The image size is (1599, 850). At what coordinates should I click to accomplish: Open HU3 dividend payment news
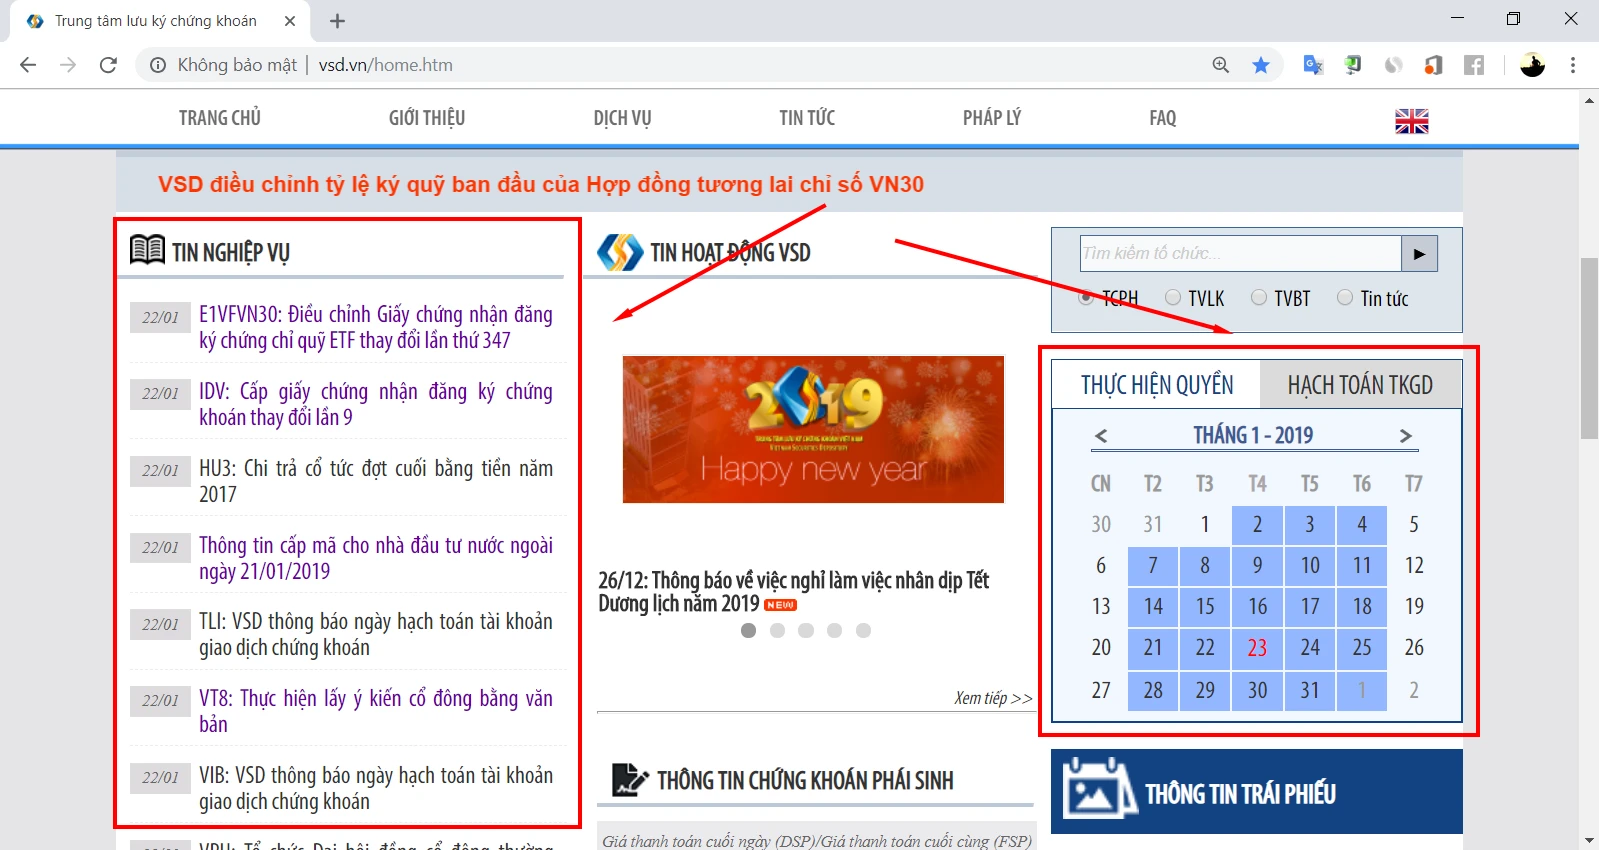(x=376, y=481)
